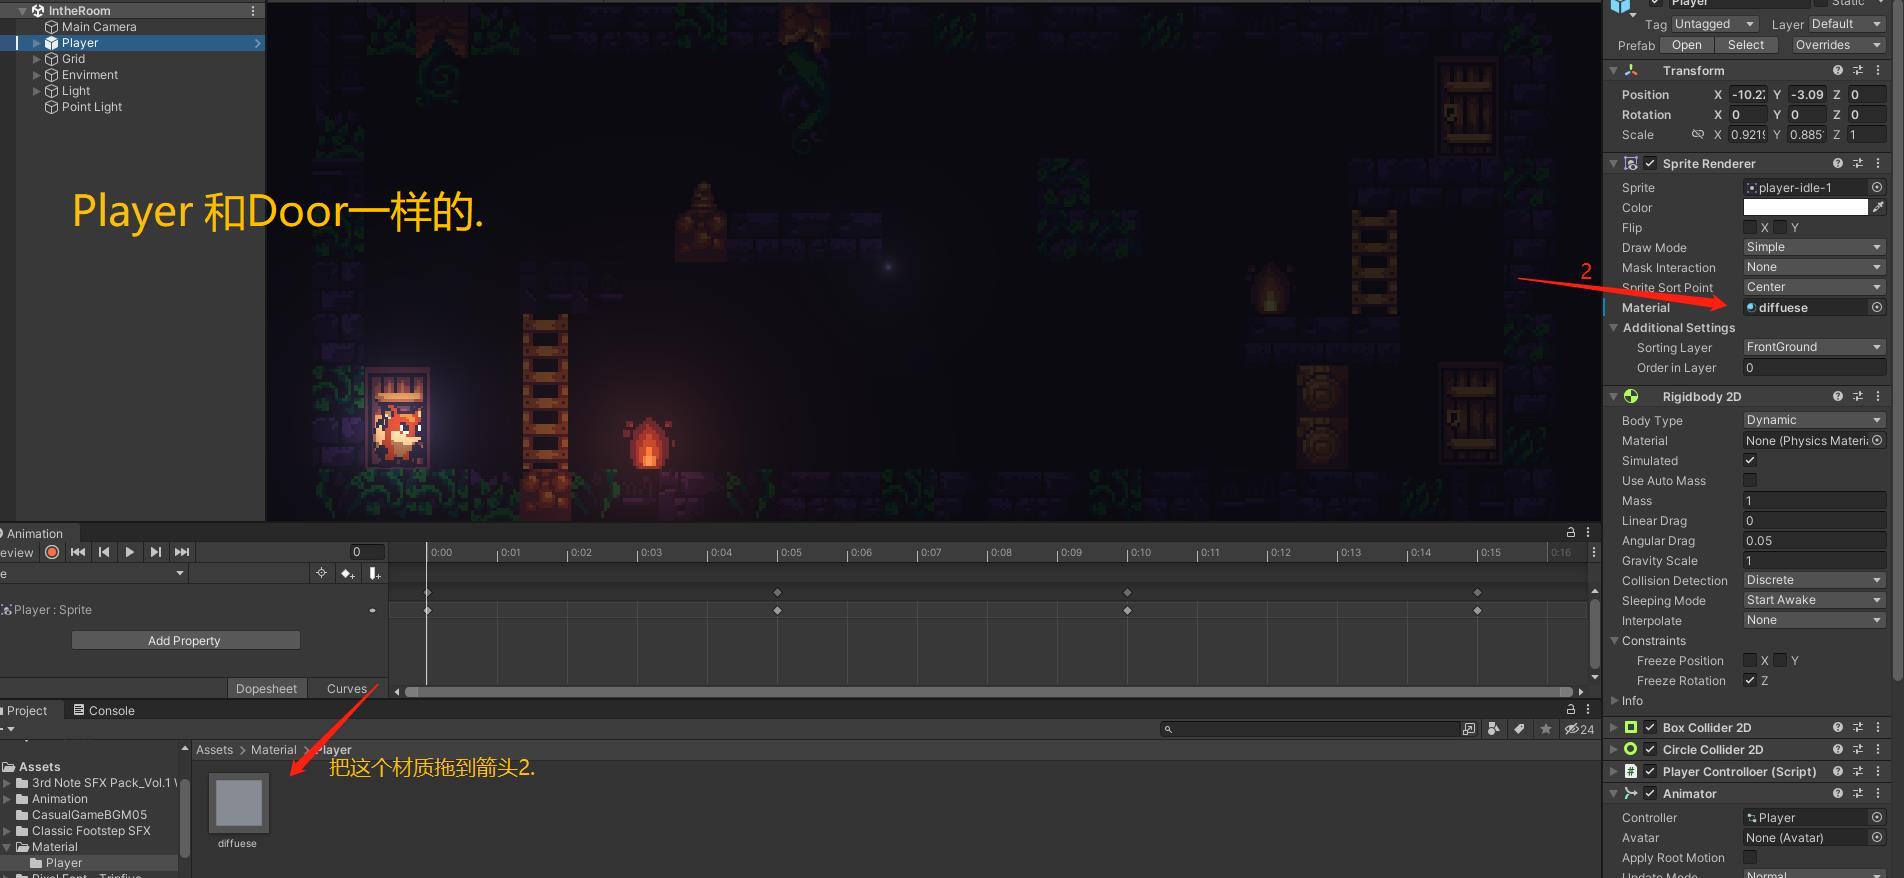
Task: Click Search by Type icon in Project
Action: coord(1494,729)
